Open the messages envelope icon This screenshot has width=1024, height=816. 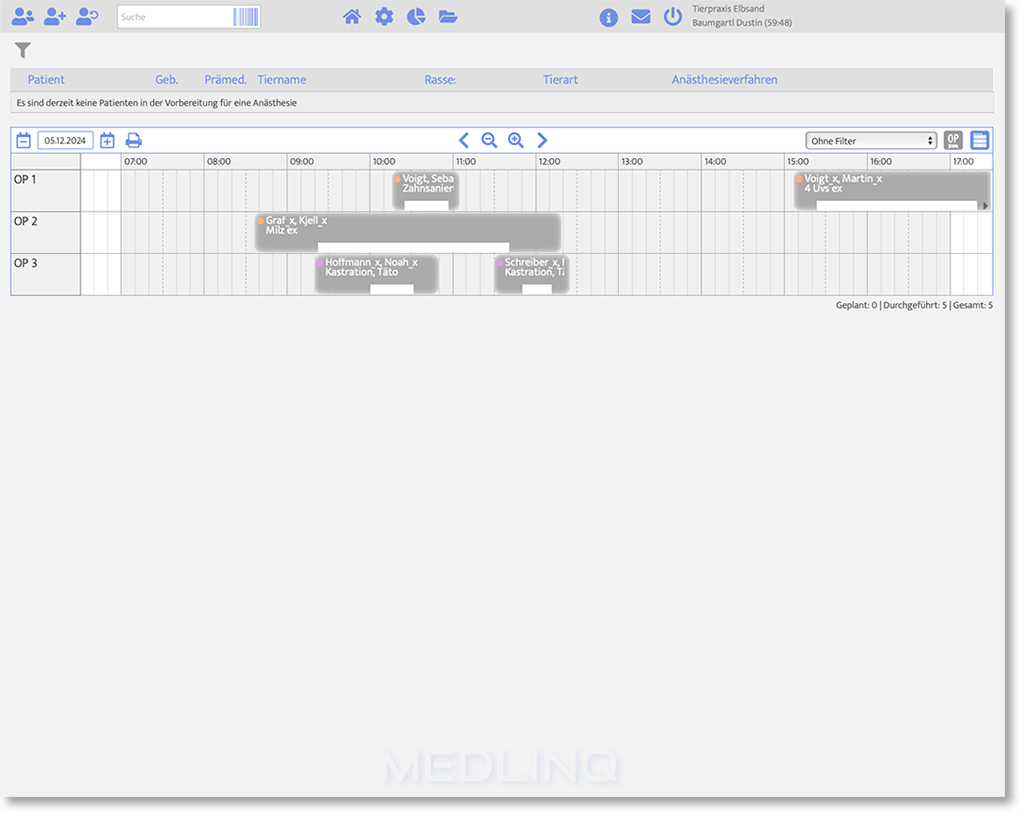coord(641,17)
